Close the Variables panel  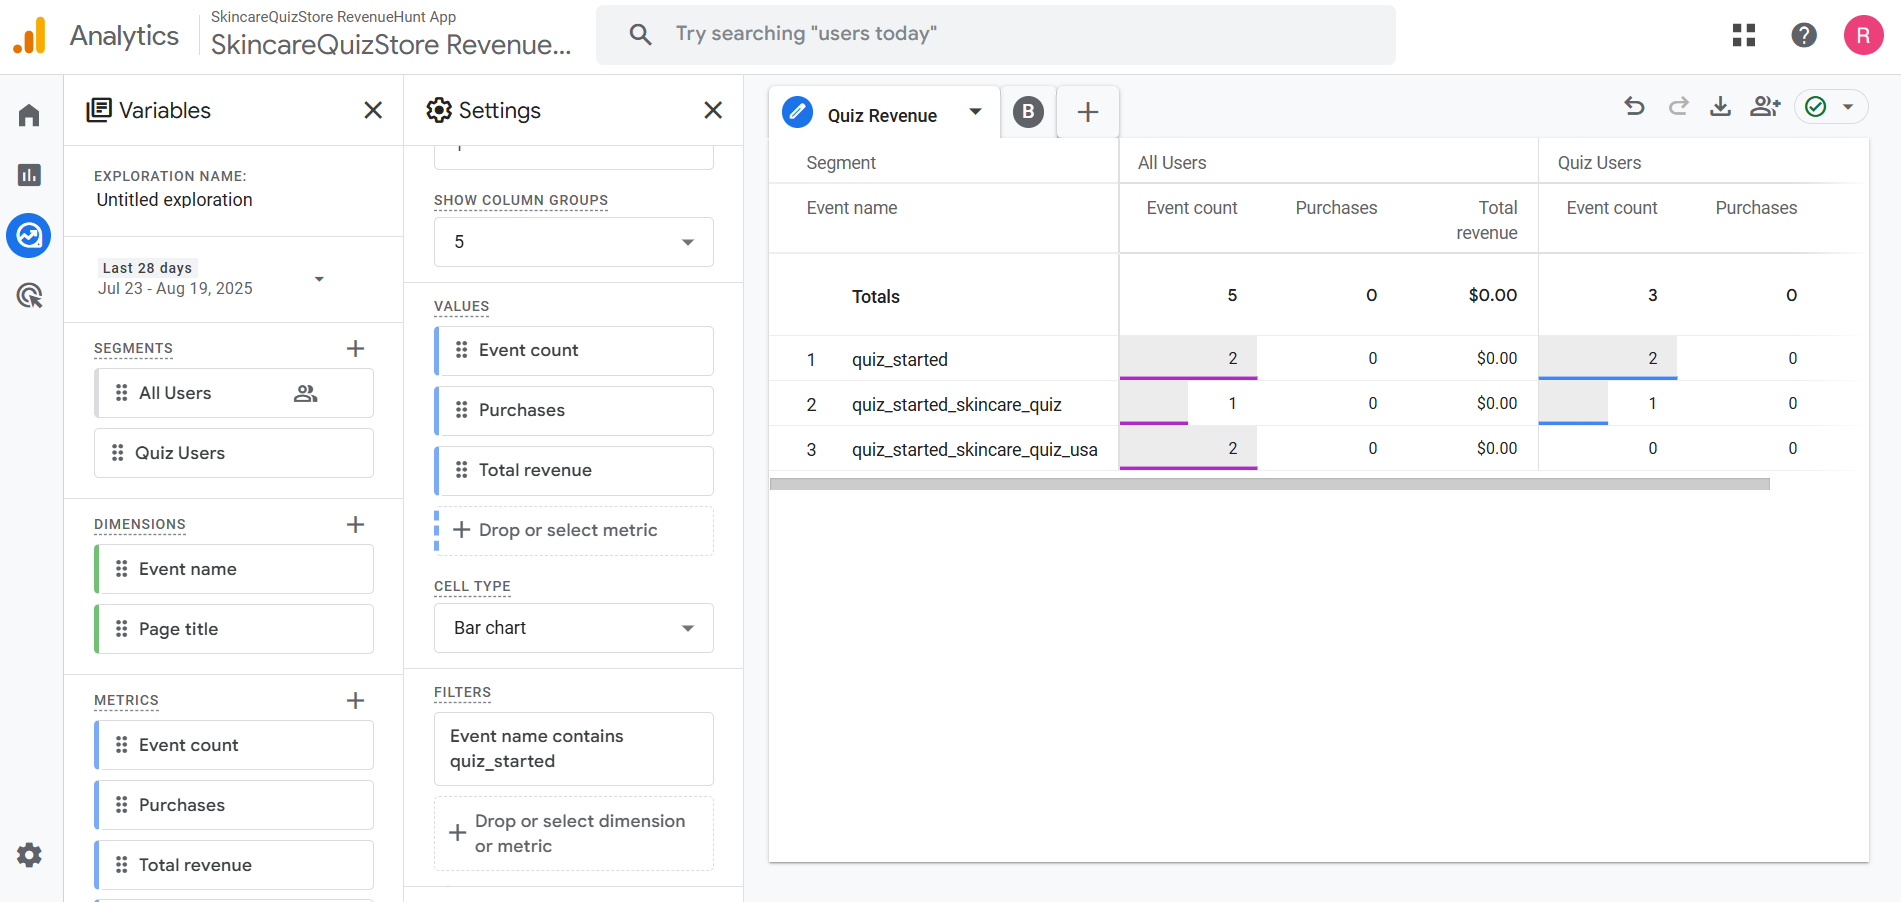pyautogui.click(x=373, y=110)
